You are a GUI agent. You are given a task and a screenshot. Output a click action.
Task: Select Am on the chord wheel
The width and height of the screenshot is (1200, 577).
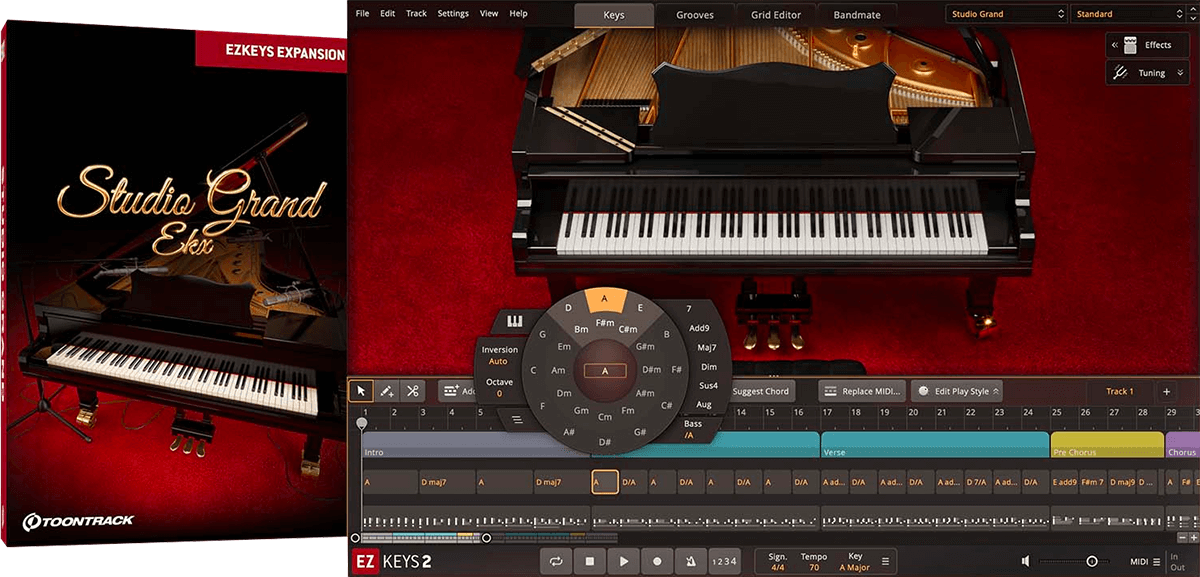coord(559,369)
